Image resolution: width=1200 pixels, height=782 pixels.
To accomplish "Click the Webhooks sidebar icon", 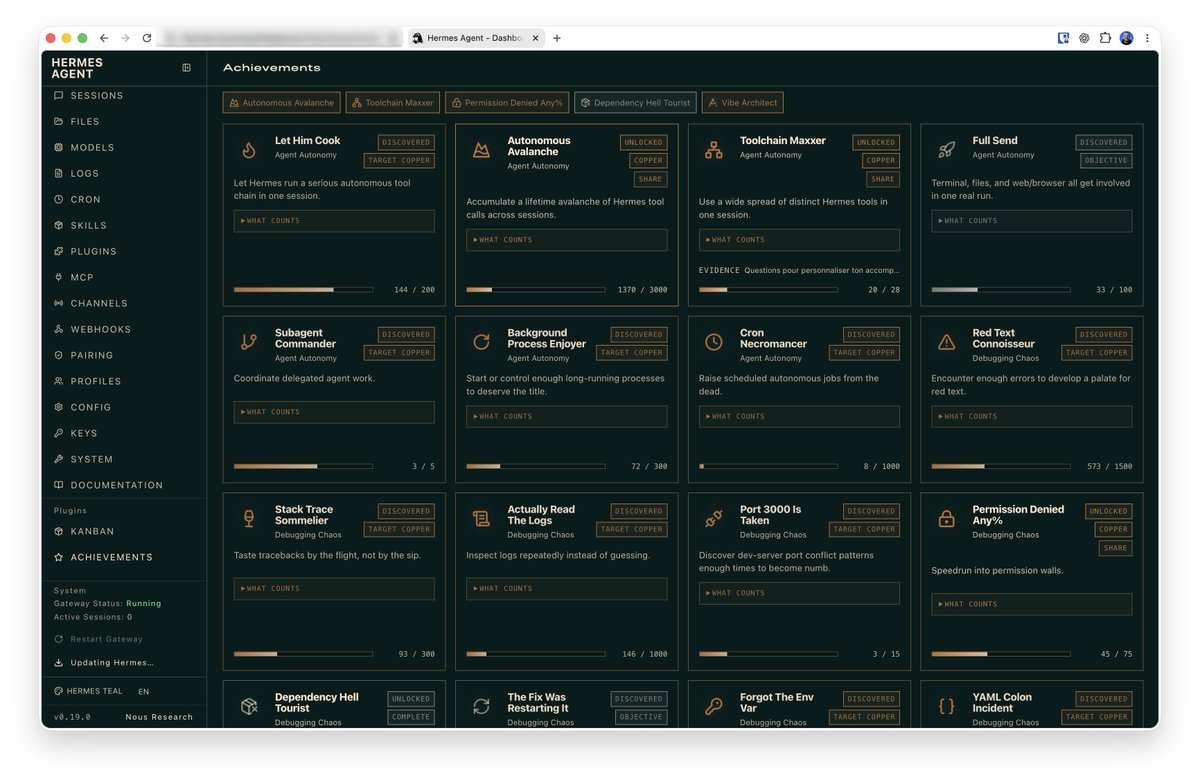I will 59,330.
